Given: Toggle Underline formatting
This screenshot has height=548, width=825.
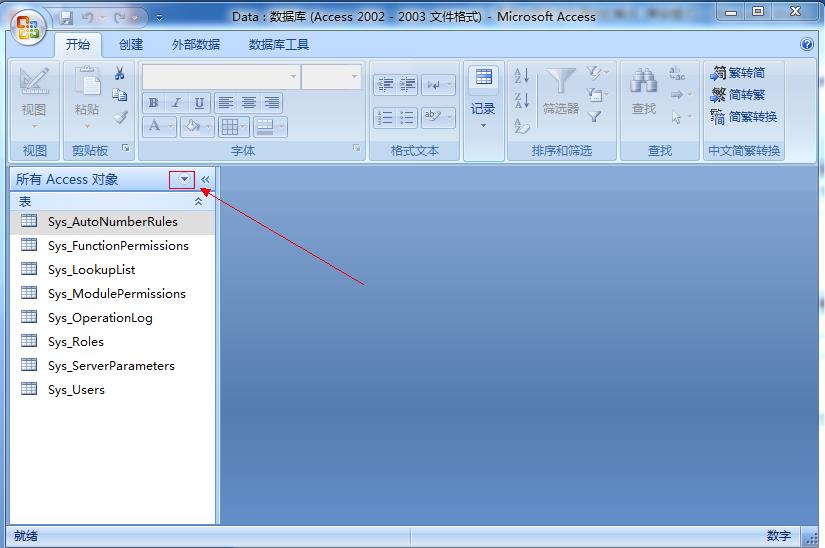Looking at the screenshot, I should [199, 103].
